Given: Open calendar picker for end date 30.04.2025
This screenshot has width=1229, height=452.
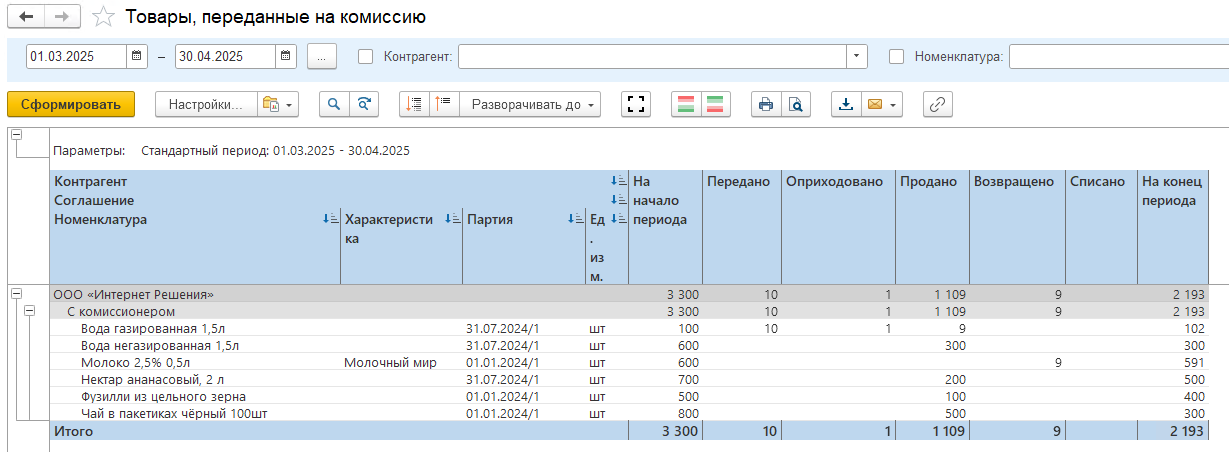Looking at the screenshot, I should click(286, 57).
